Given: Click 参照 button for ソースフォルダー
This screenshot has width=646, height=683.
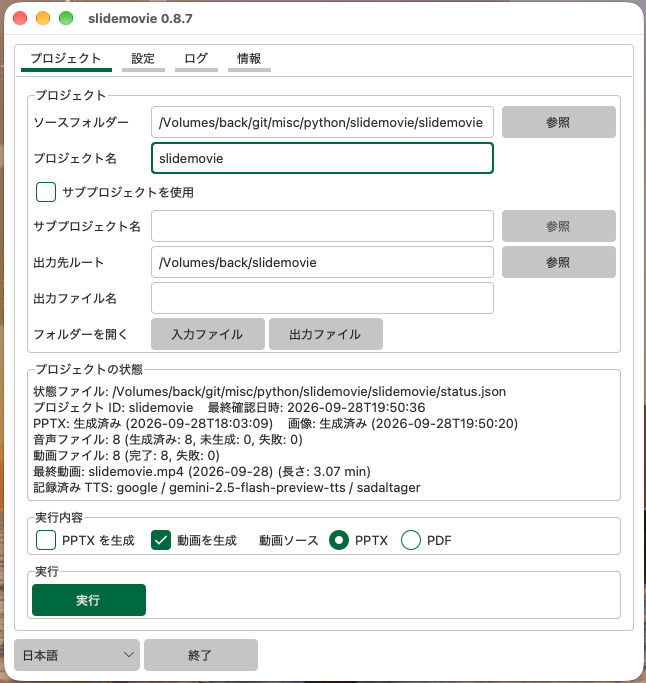Looking at the screenshot, I should coord(558,122).
